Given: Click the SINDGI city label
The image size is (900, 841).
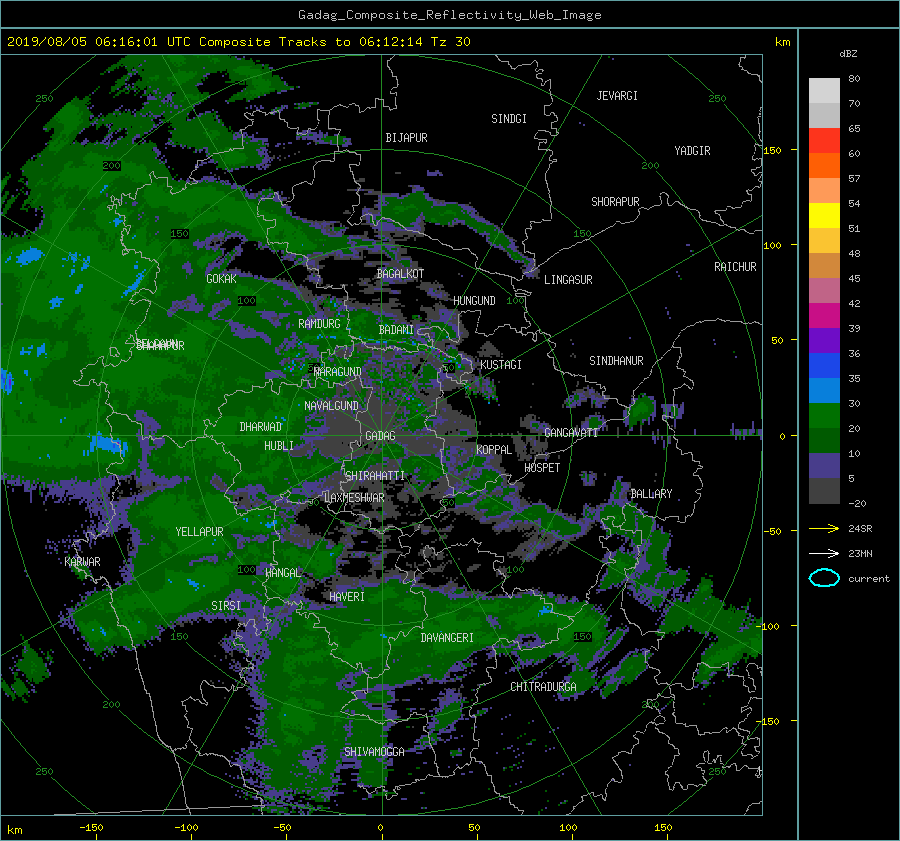Looking at the screenshot, I should click(509, 119).
